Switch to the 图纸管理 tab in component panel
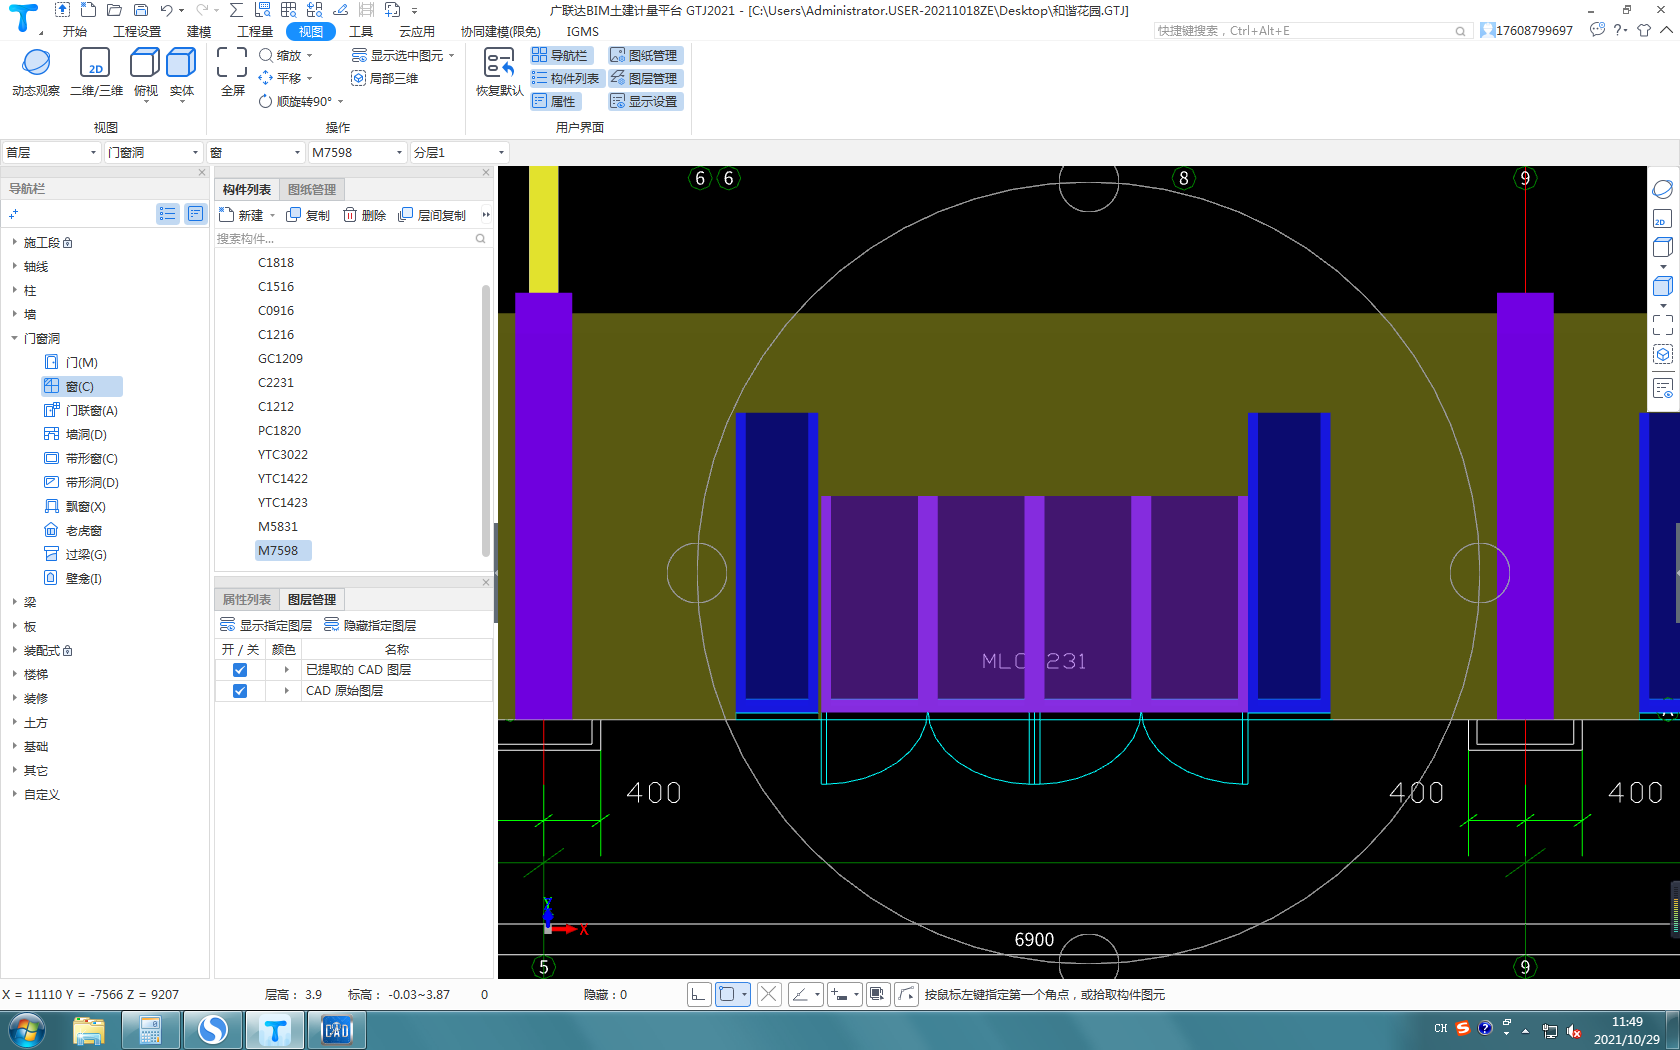The height and width of the screenshot is (1050, 1680). pyautogui.click(x=312, y=189)
